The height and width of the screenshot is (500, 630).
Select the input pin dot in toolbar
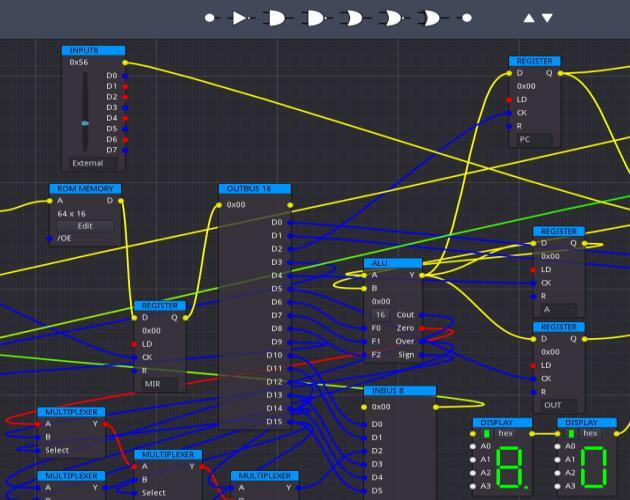(210, 18)
